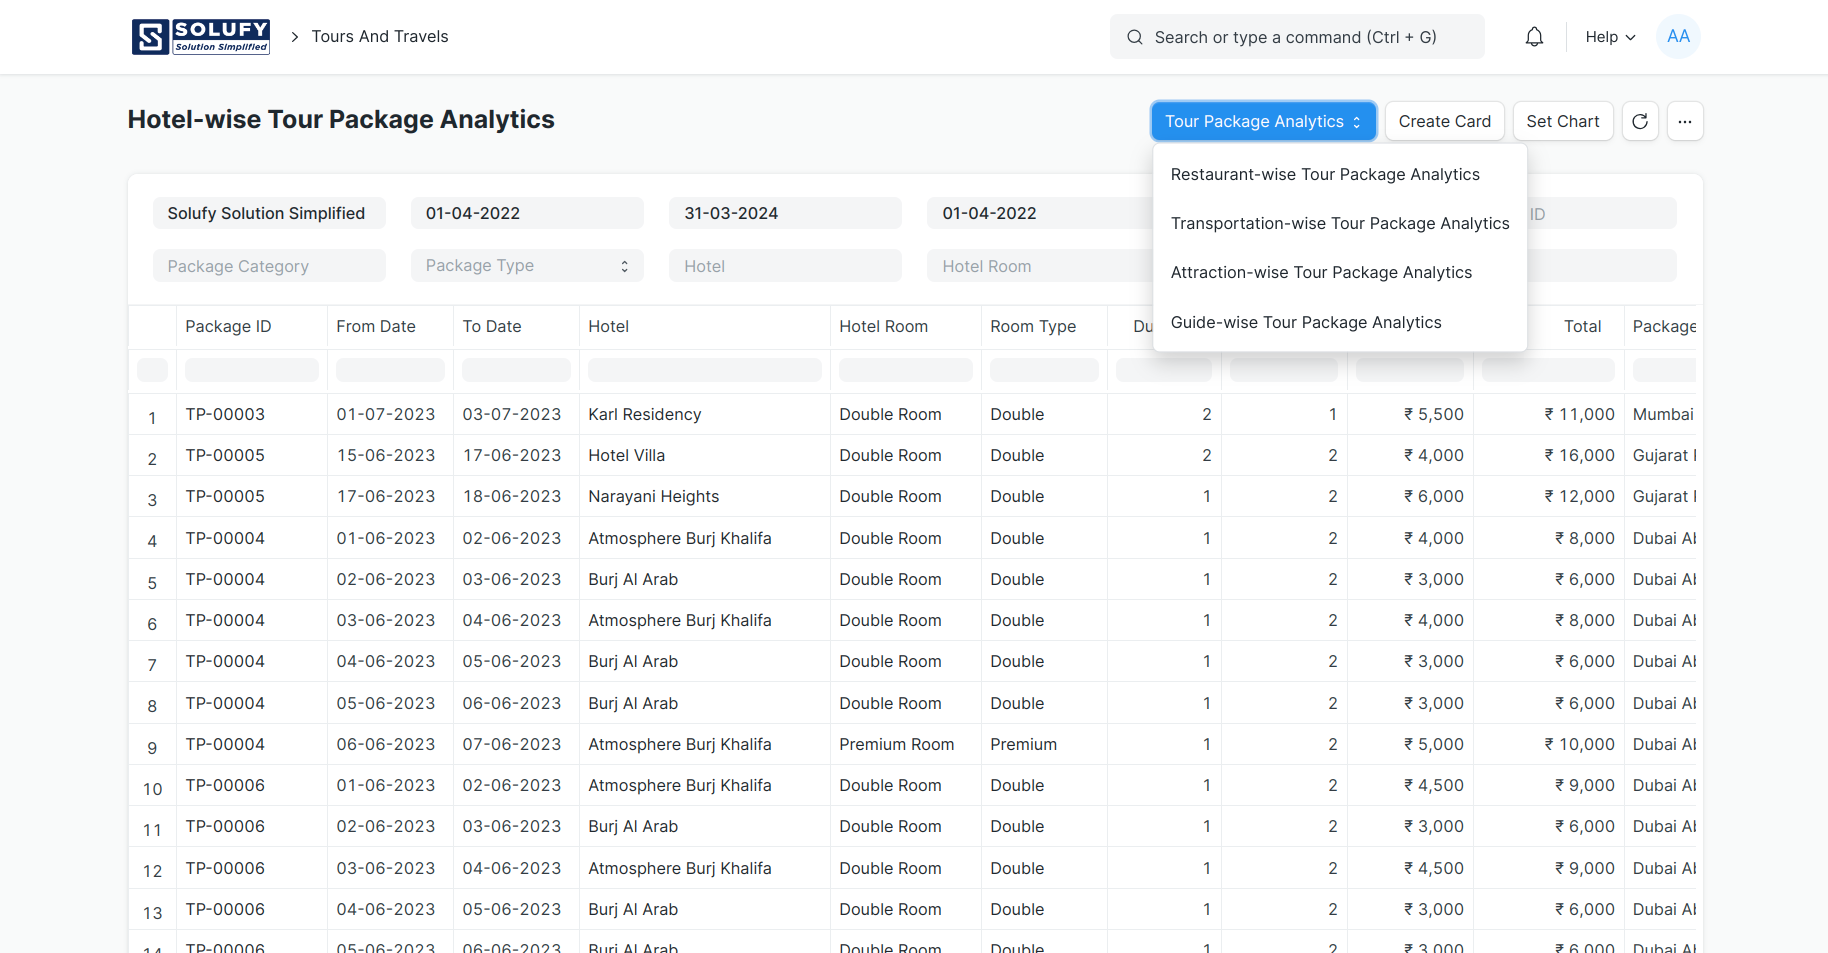Filter the Package ID column search box

(x=252, y=370)
